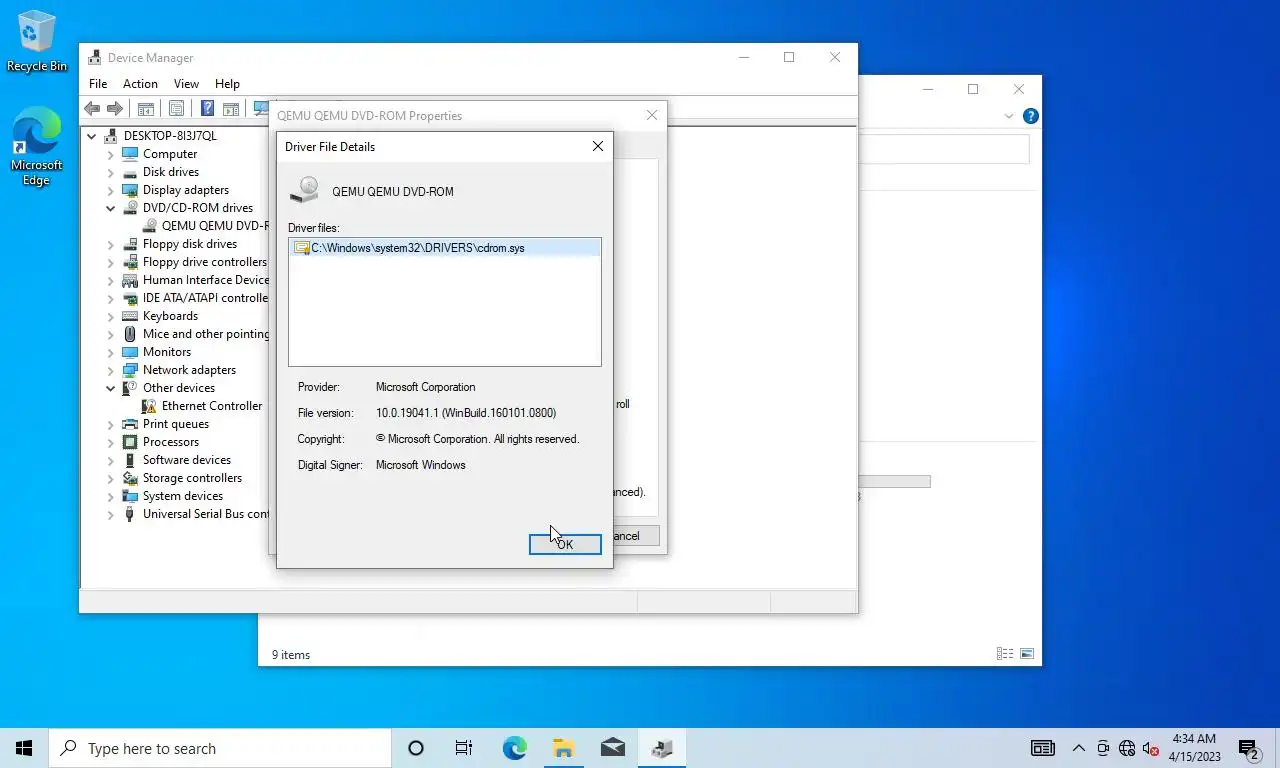
Task: Select Software devices tree item
Action: tap(187, 460)
